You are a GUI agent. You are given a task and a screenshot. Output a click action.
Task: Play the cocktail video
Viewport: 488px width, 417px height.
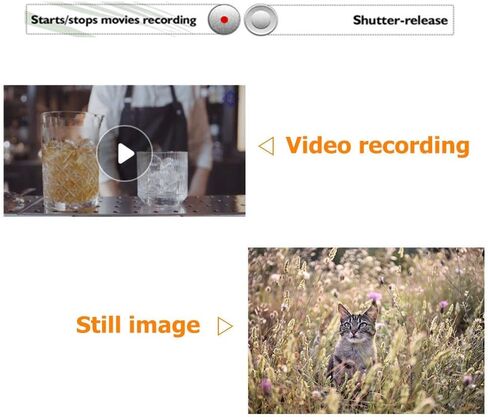coord(125,154)
